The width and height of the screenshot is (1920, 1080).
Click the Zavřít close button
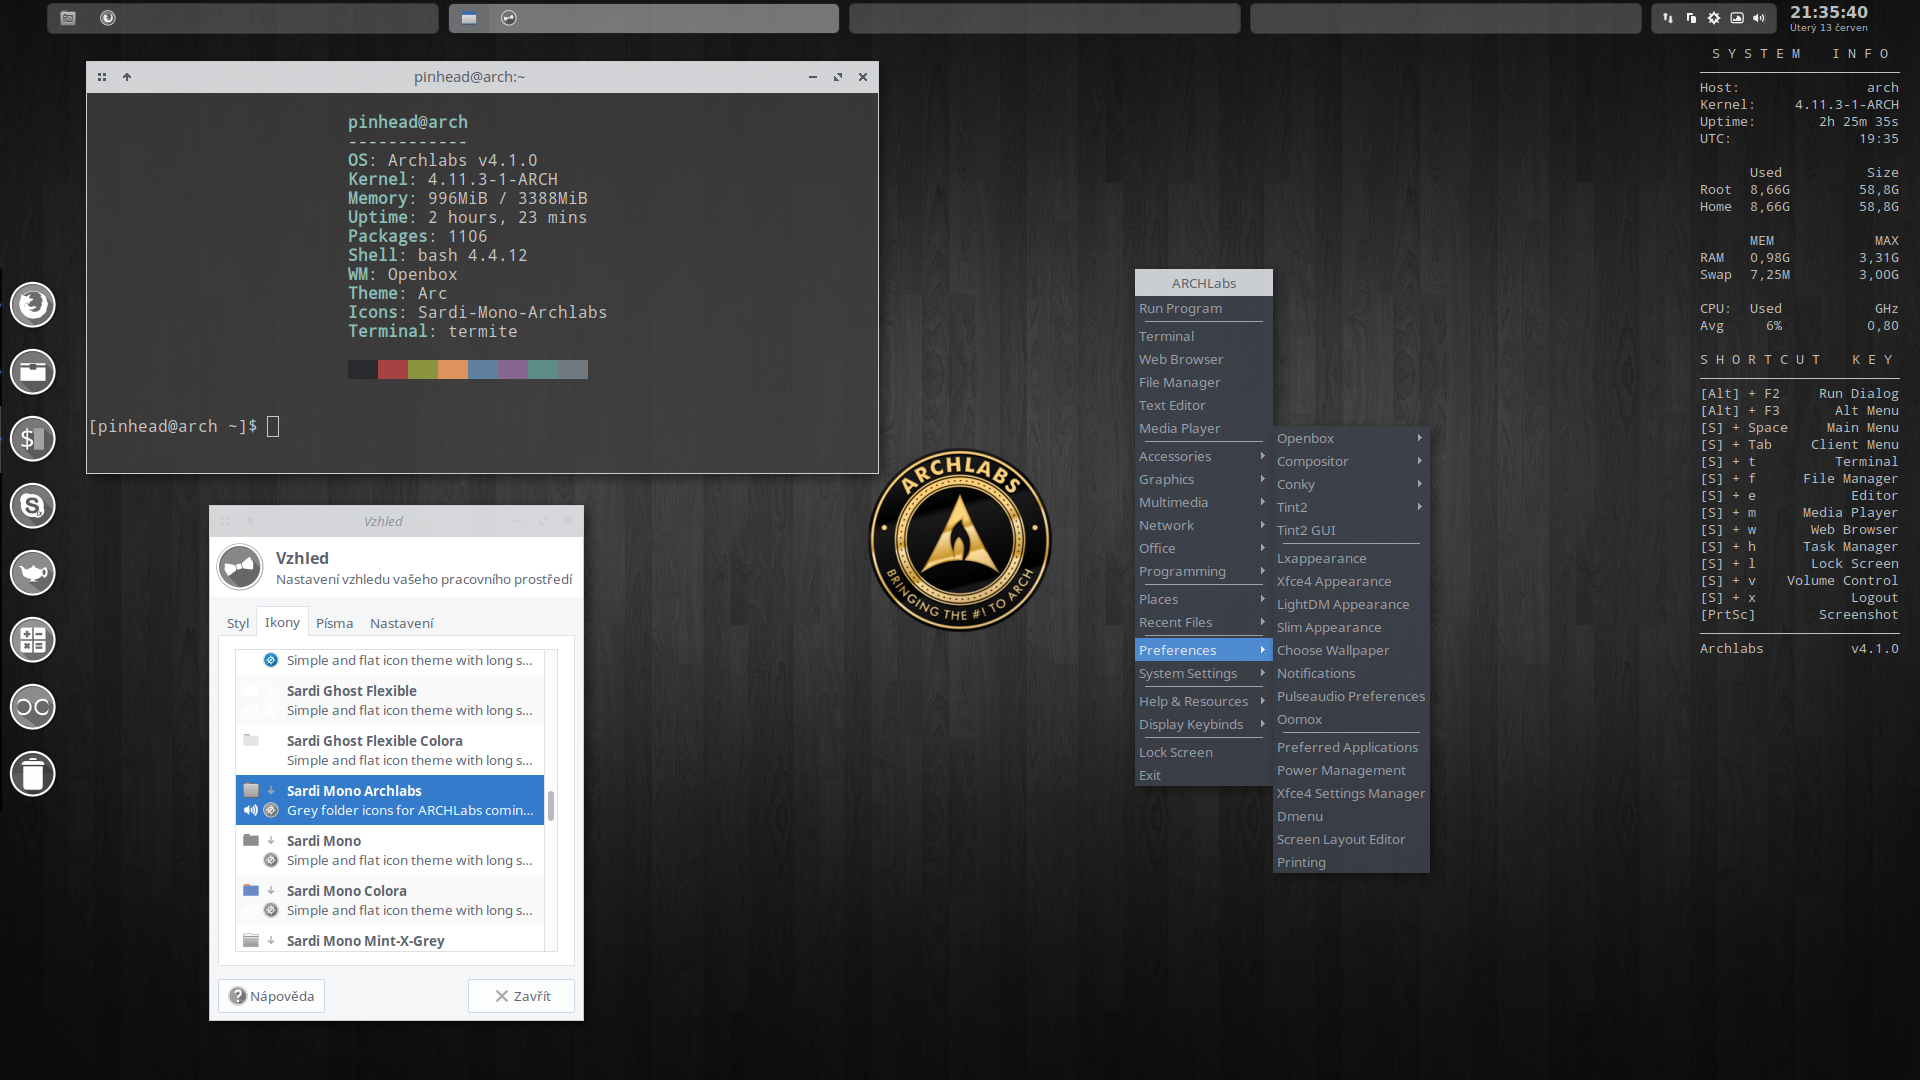pyautogui.click(x=522, y=996)
